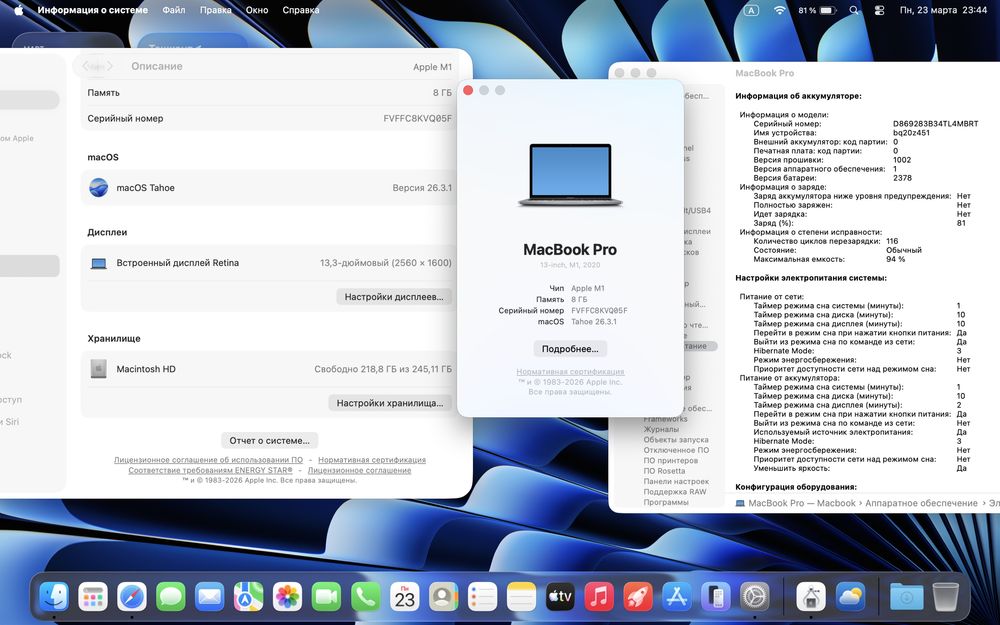Open Лицензионное соглашение об использовании ПО link
Image resolution: width=1000 pixels, height=625 pixels.
coord(209,460)
